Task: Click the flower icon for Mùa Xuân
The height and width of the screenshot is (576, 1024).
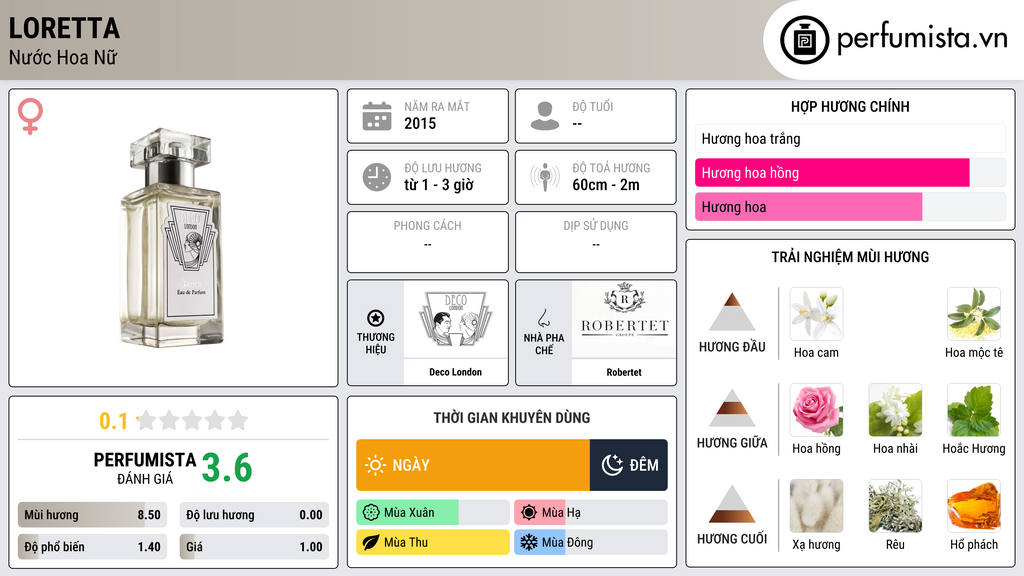Action: click(x=371, y=513)
